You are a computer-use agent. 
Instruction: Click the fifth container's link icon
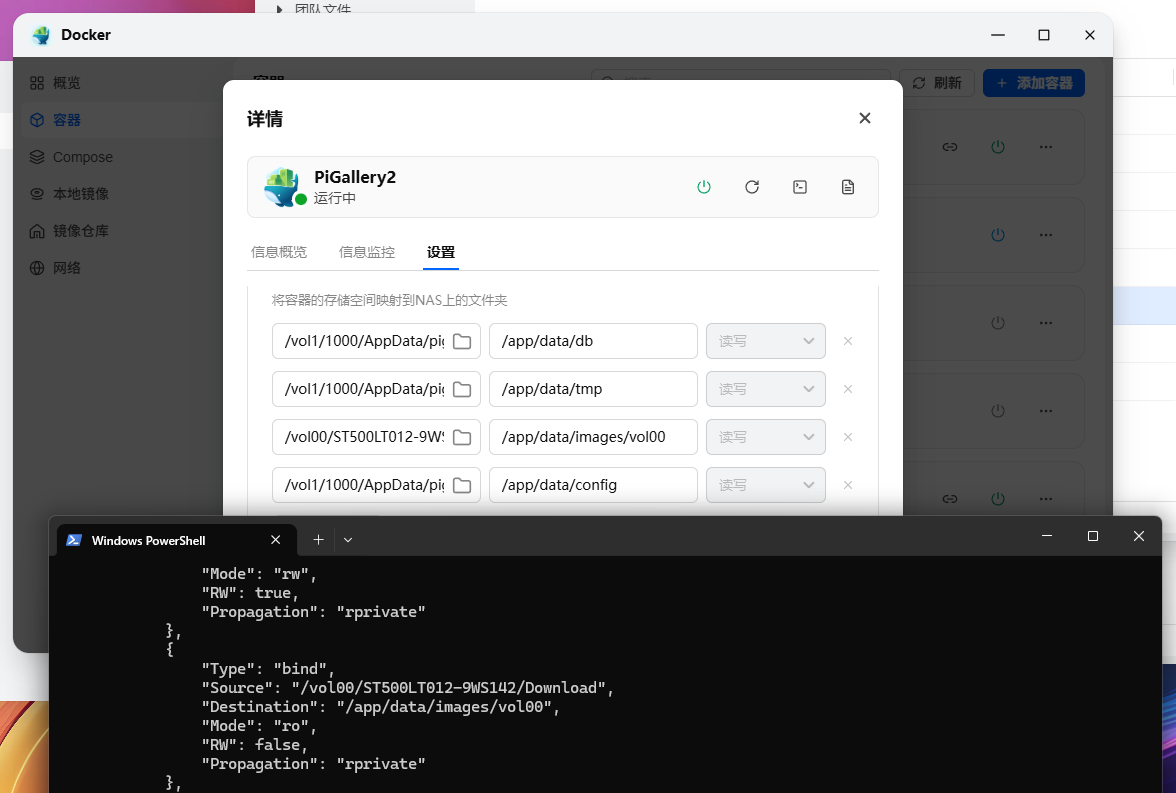[950, 498]
